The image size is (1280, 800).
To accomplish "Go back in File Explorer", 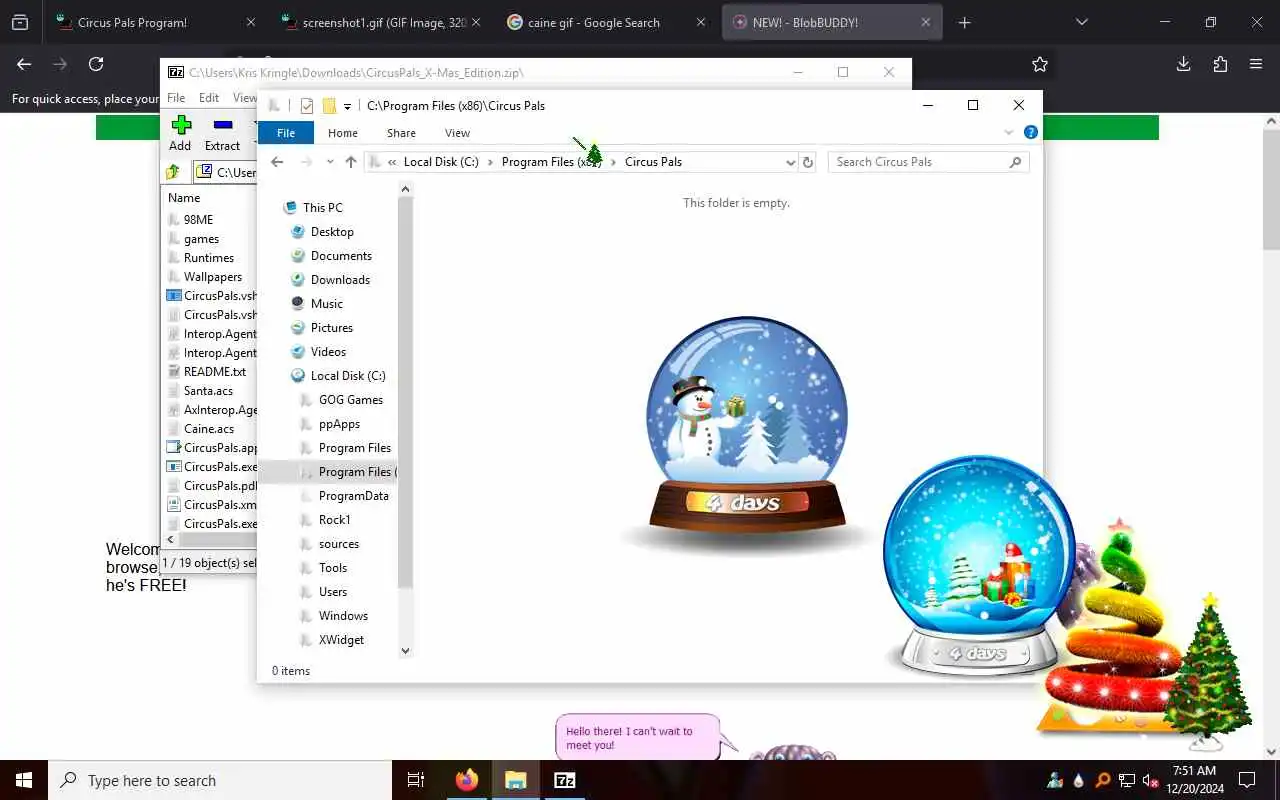I will (x=277, y=162).
